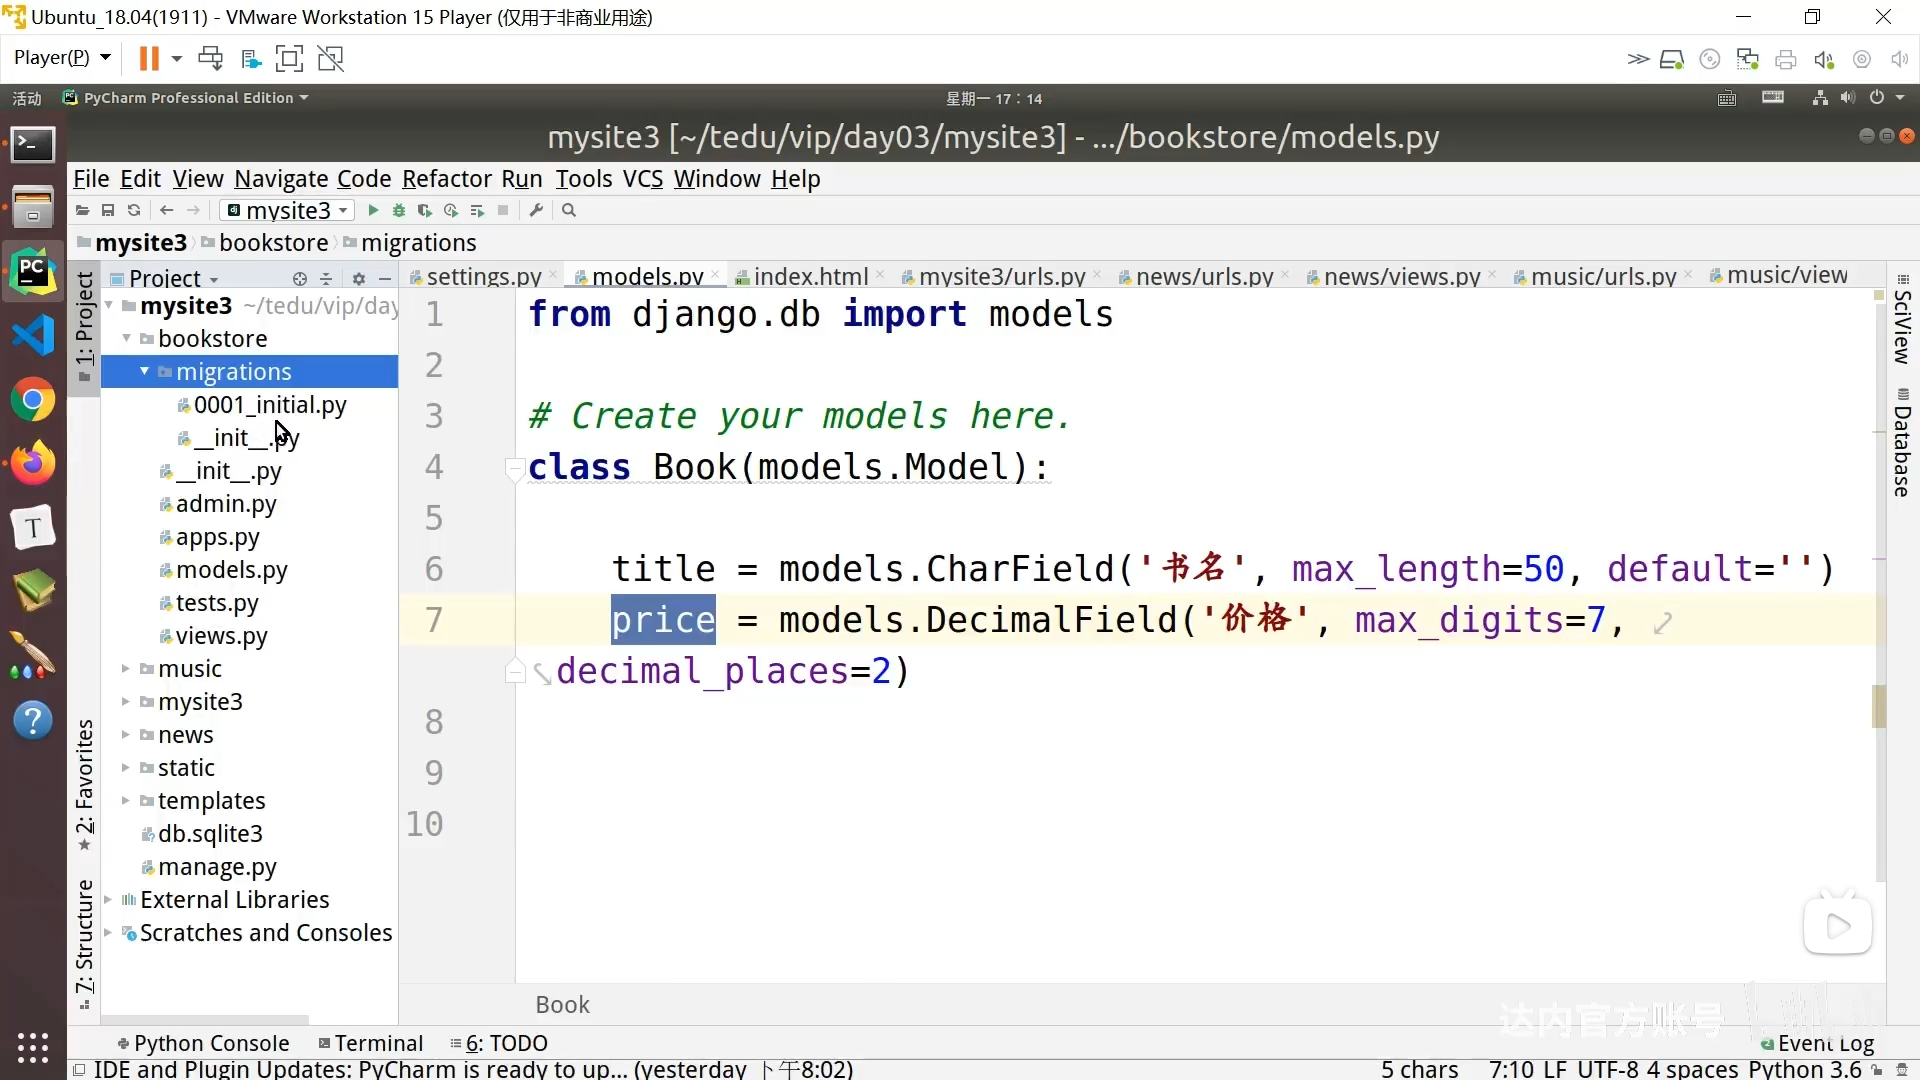1920x1080 pixels.
Task: Collapse the migrations folder
Action: point(144,372)
